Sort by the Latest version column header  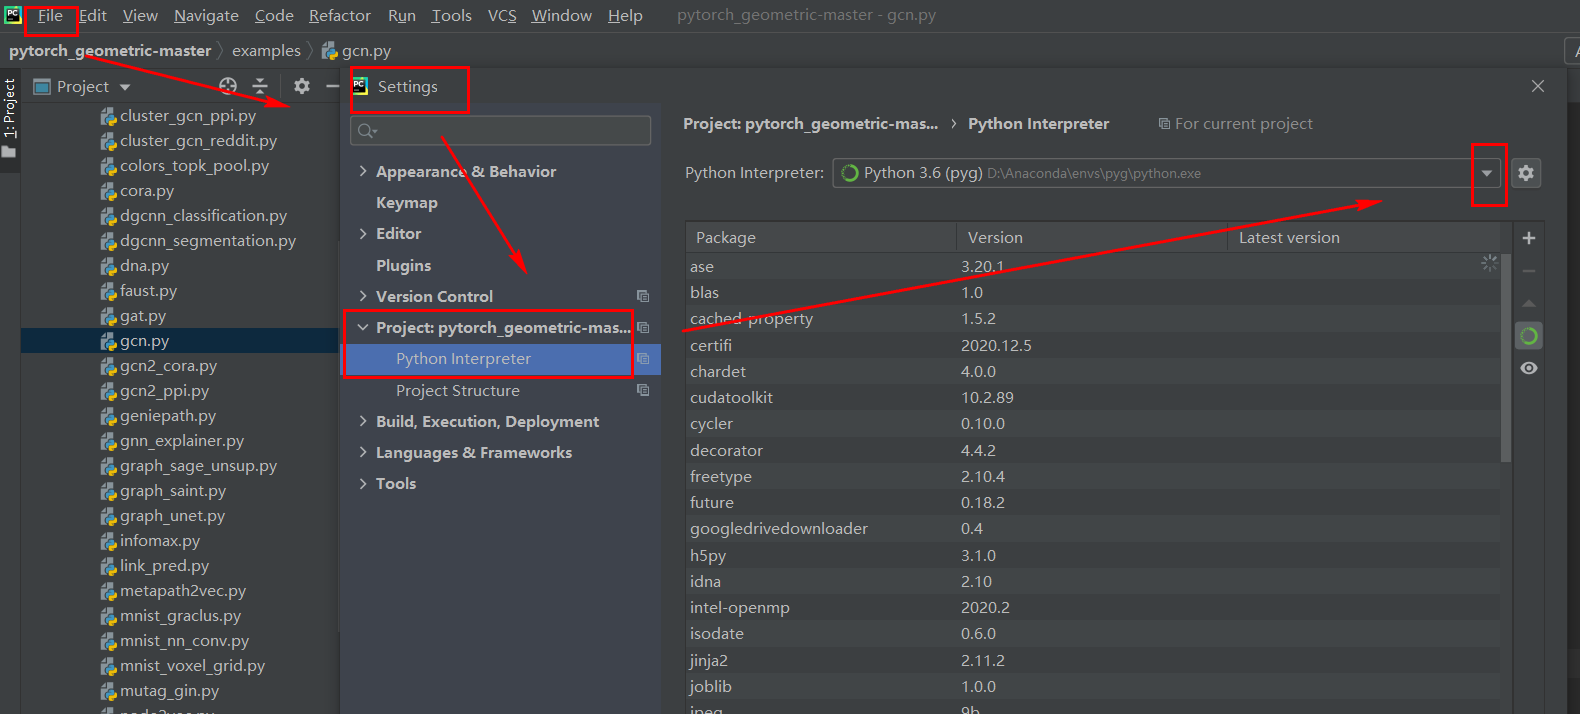[x=1364, y=238]
